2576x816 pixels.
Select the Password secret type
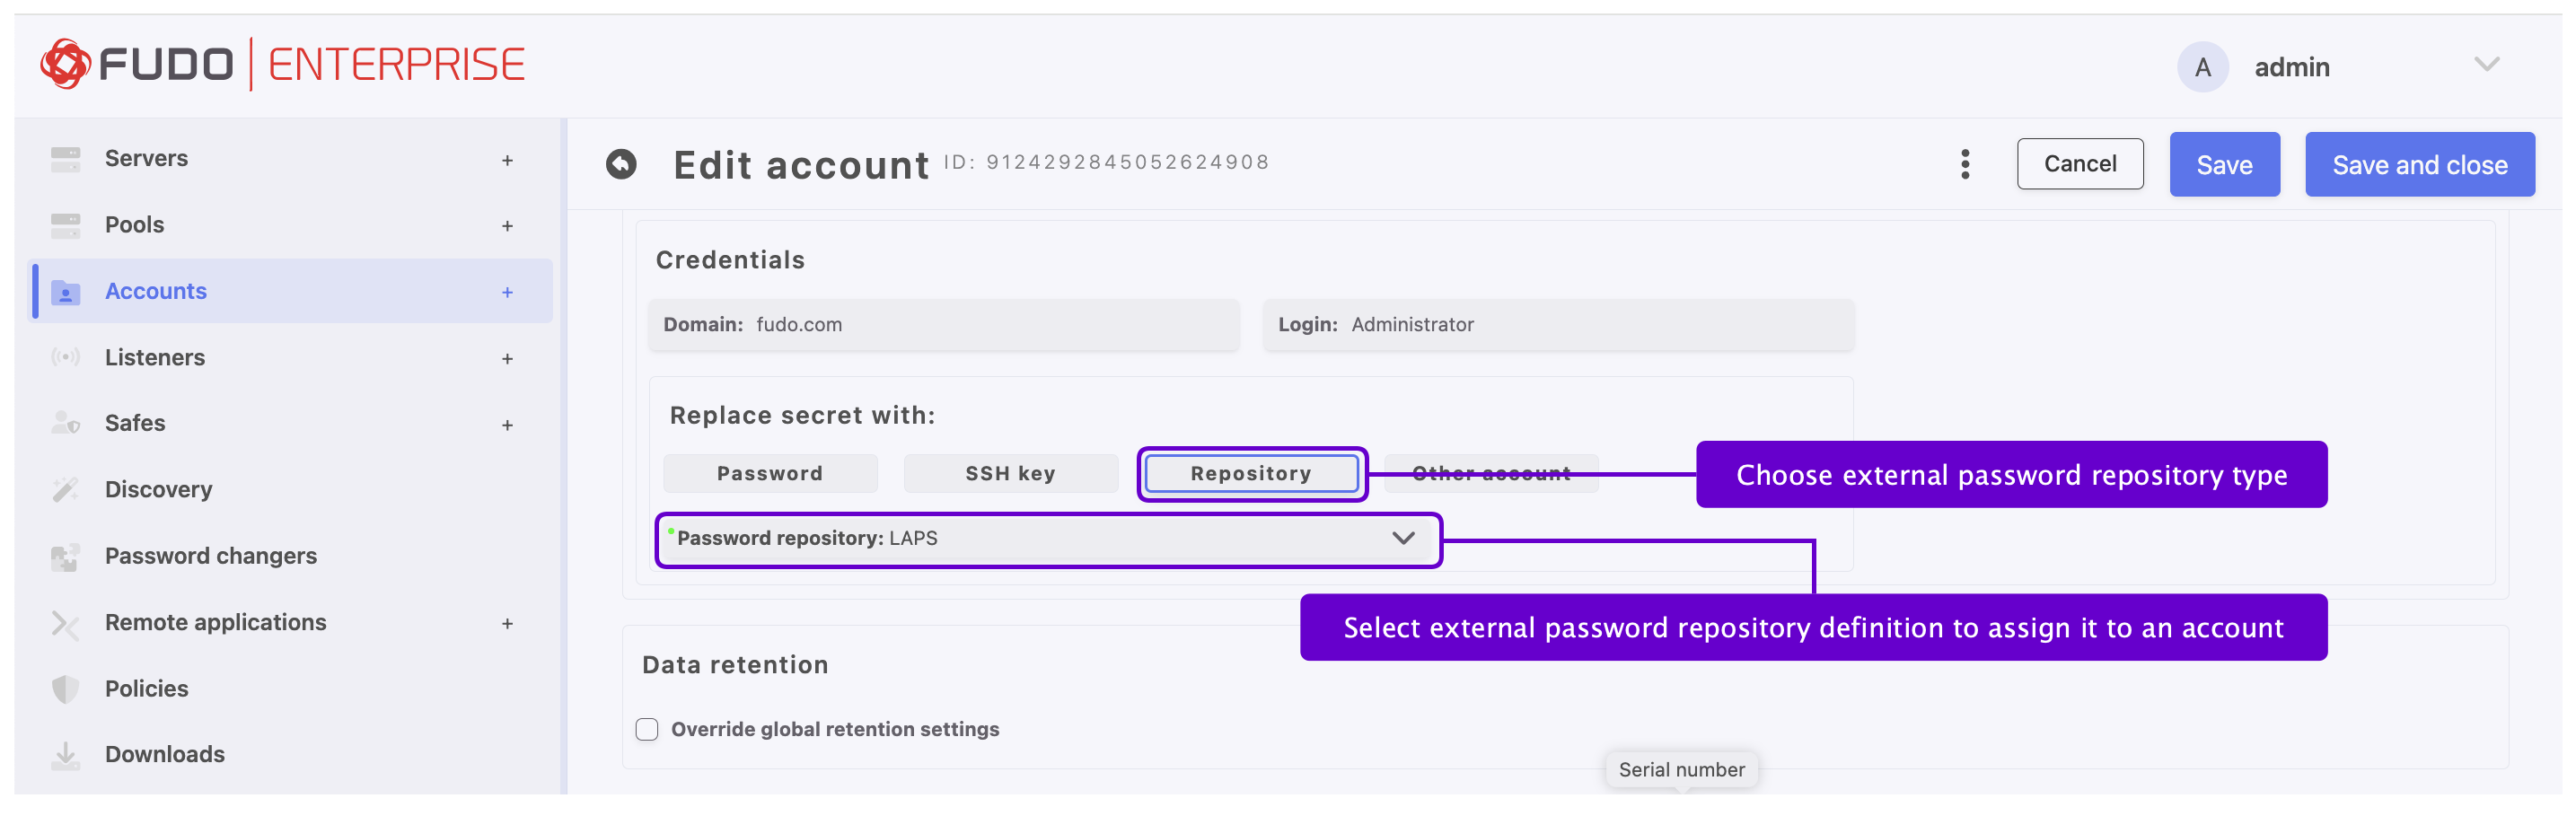coord(769,473)
